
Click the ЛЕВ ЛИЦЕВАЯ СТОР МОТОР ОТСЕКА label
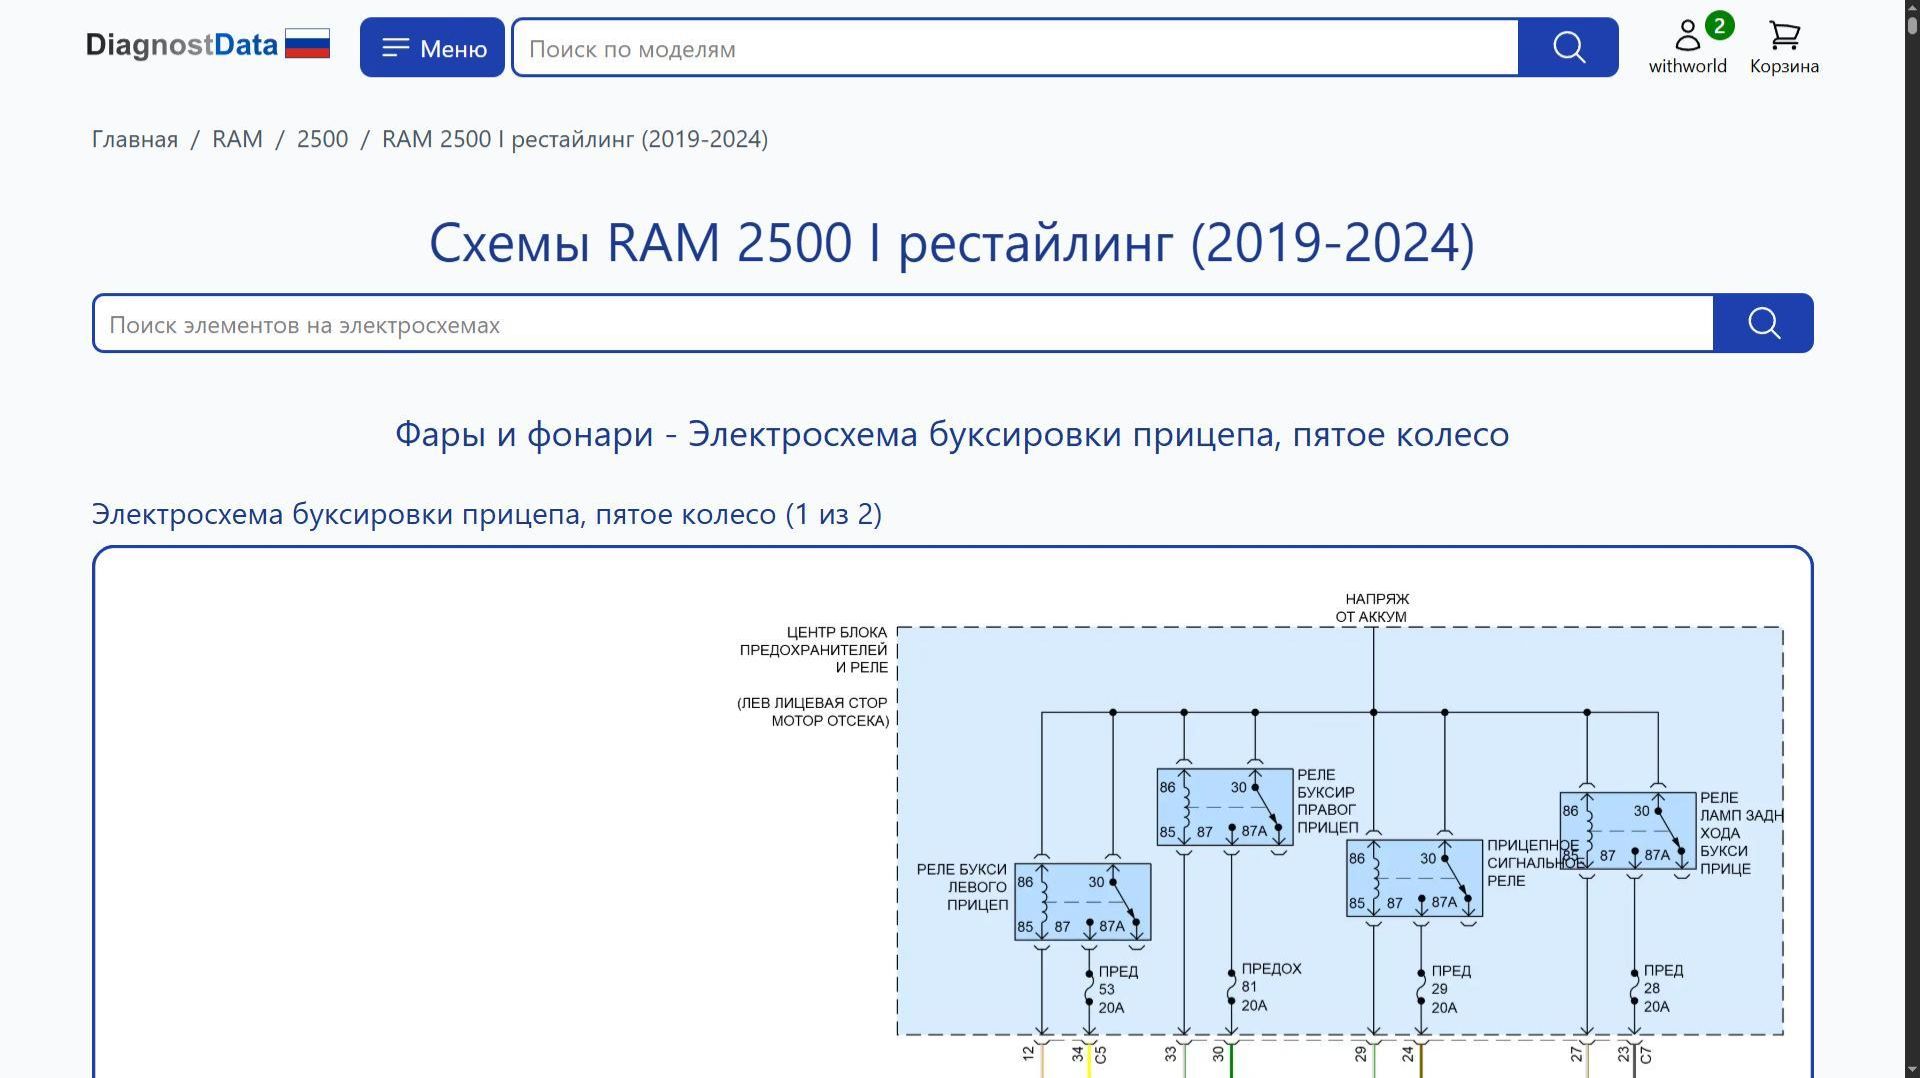click(813, 712)
